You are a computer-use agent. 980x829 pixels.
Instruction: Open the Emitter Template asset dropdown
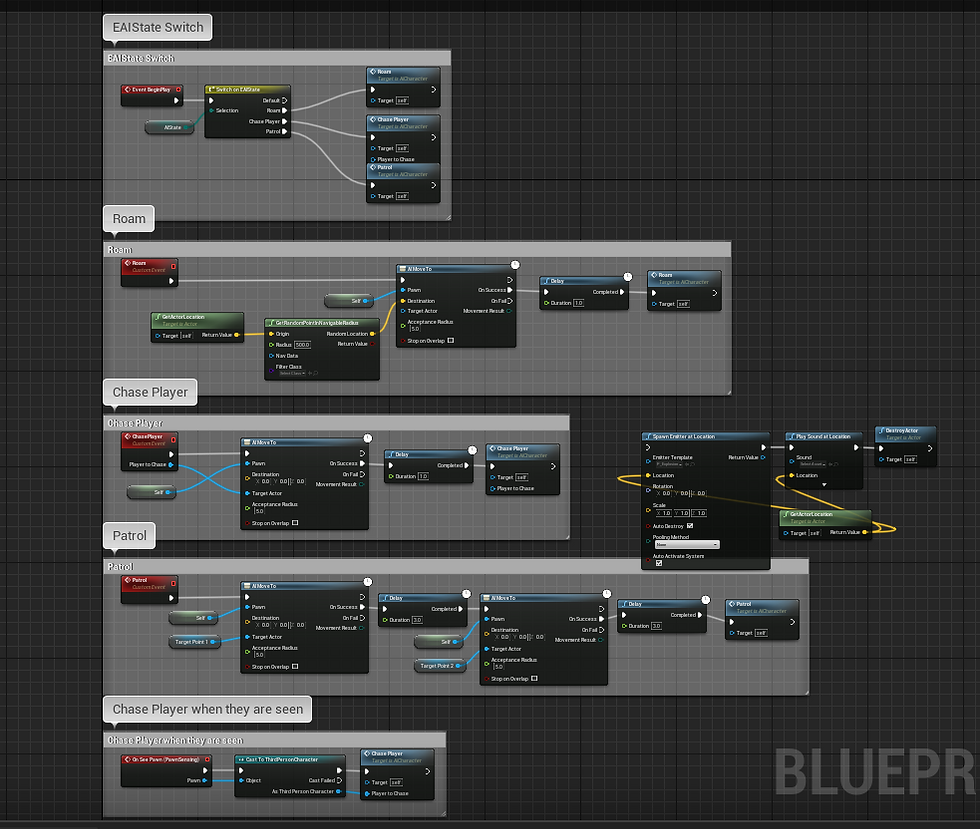click(668, 464)
